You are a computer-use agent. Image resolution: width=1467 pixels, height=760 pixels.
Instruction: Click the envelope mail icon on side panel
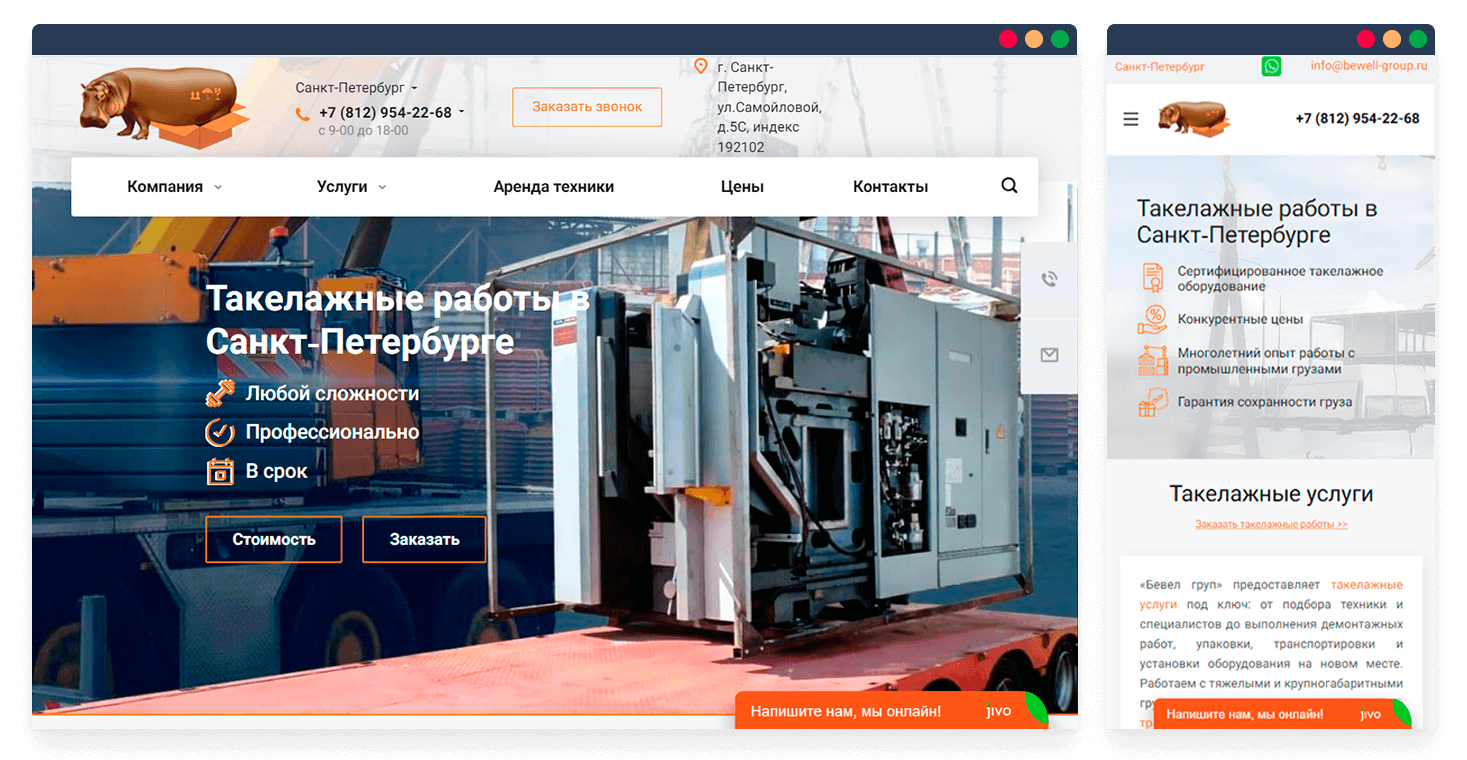click(1049, 355)
